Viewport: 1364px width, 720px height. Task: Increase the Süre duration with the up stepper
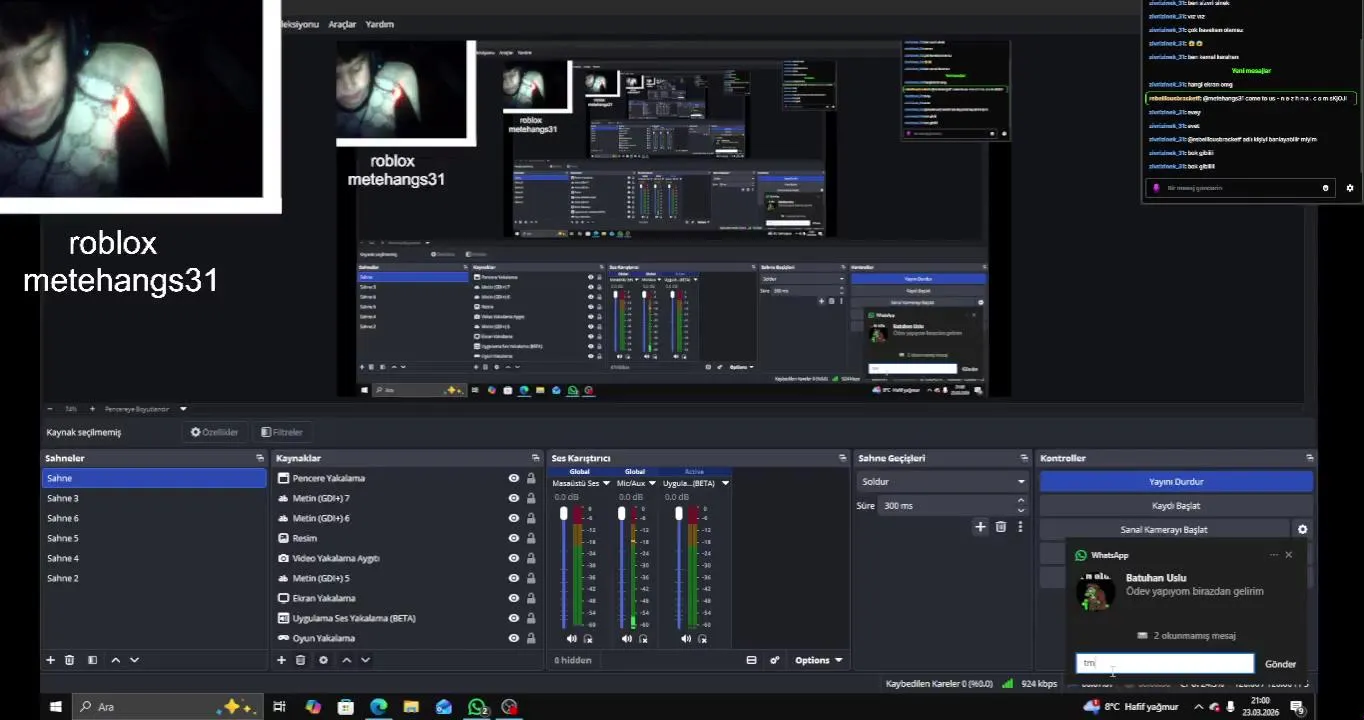click(1021, 501)
